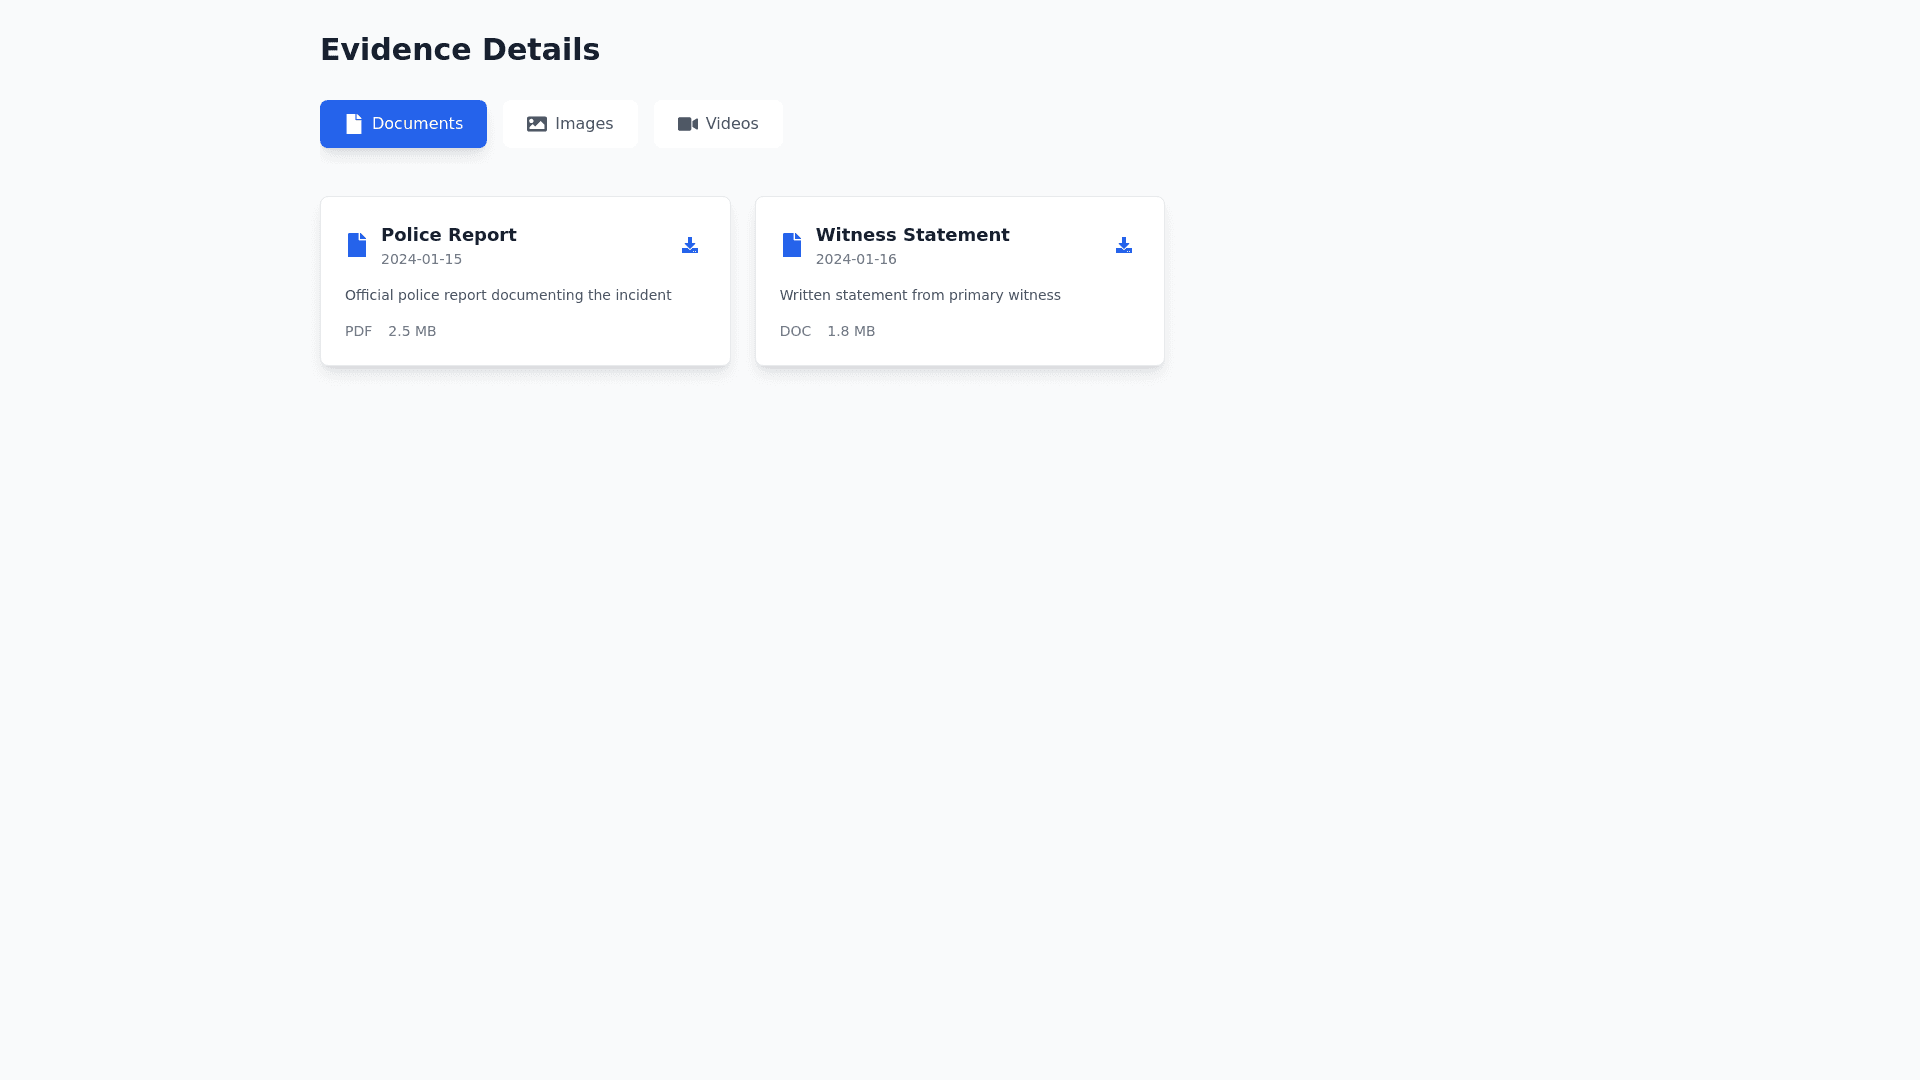The height and width of the screenshot is (1080, 1920).
Task: Download the Police Report file
Action: pyautogui.click(x=690, y=245)
